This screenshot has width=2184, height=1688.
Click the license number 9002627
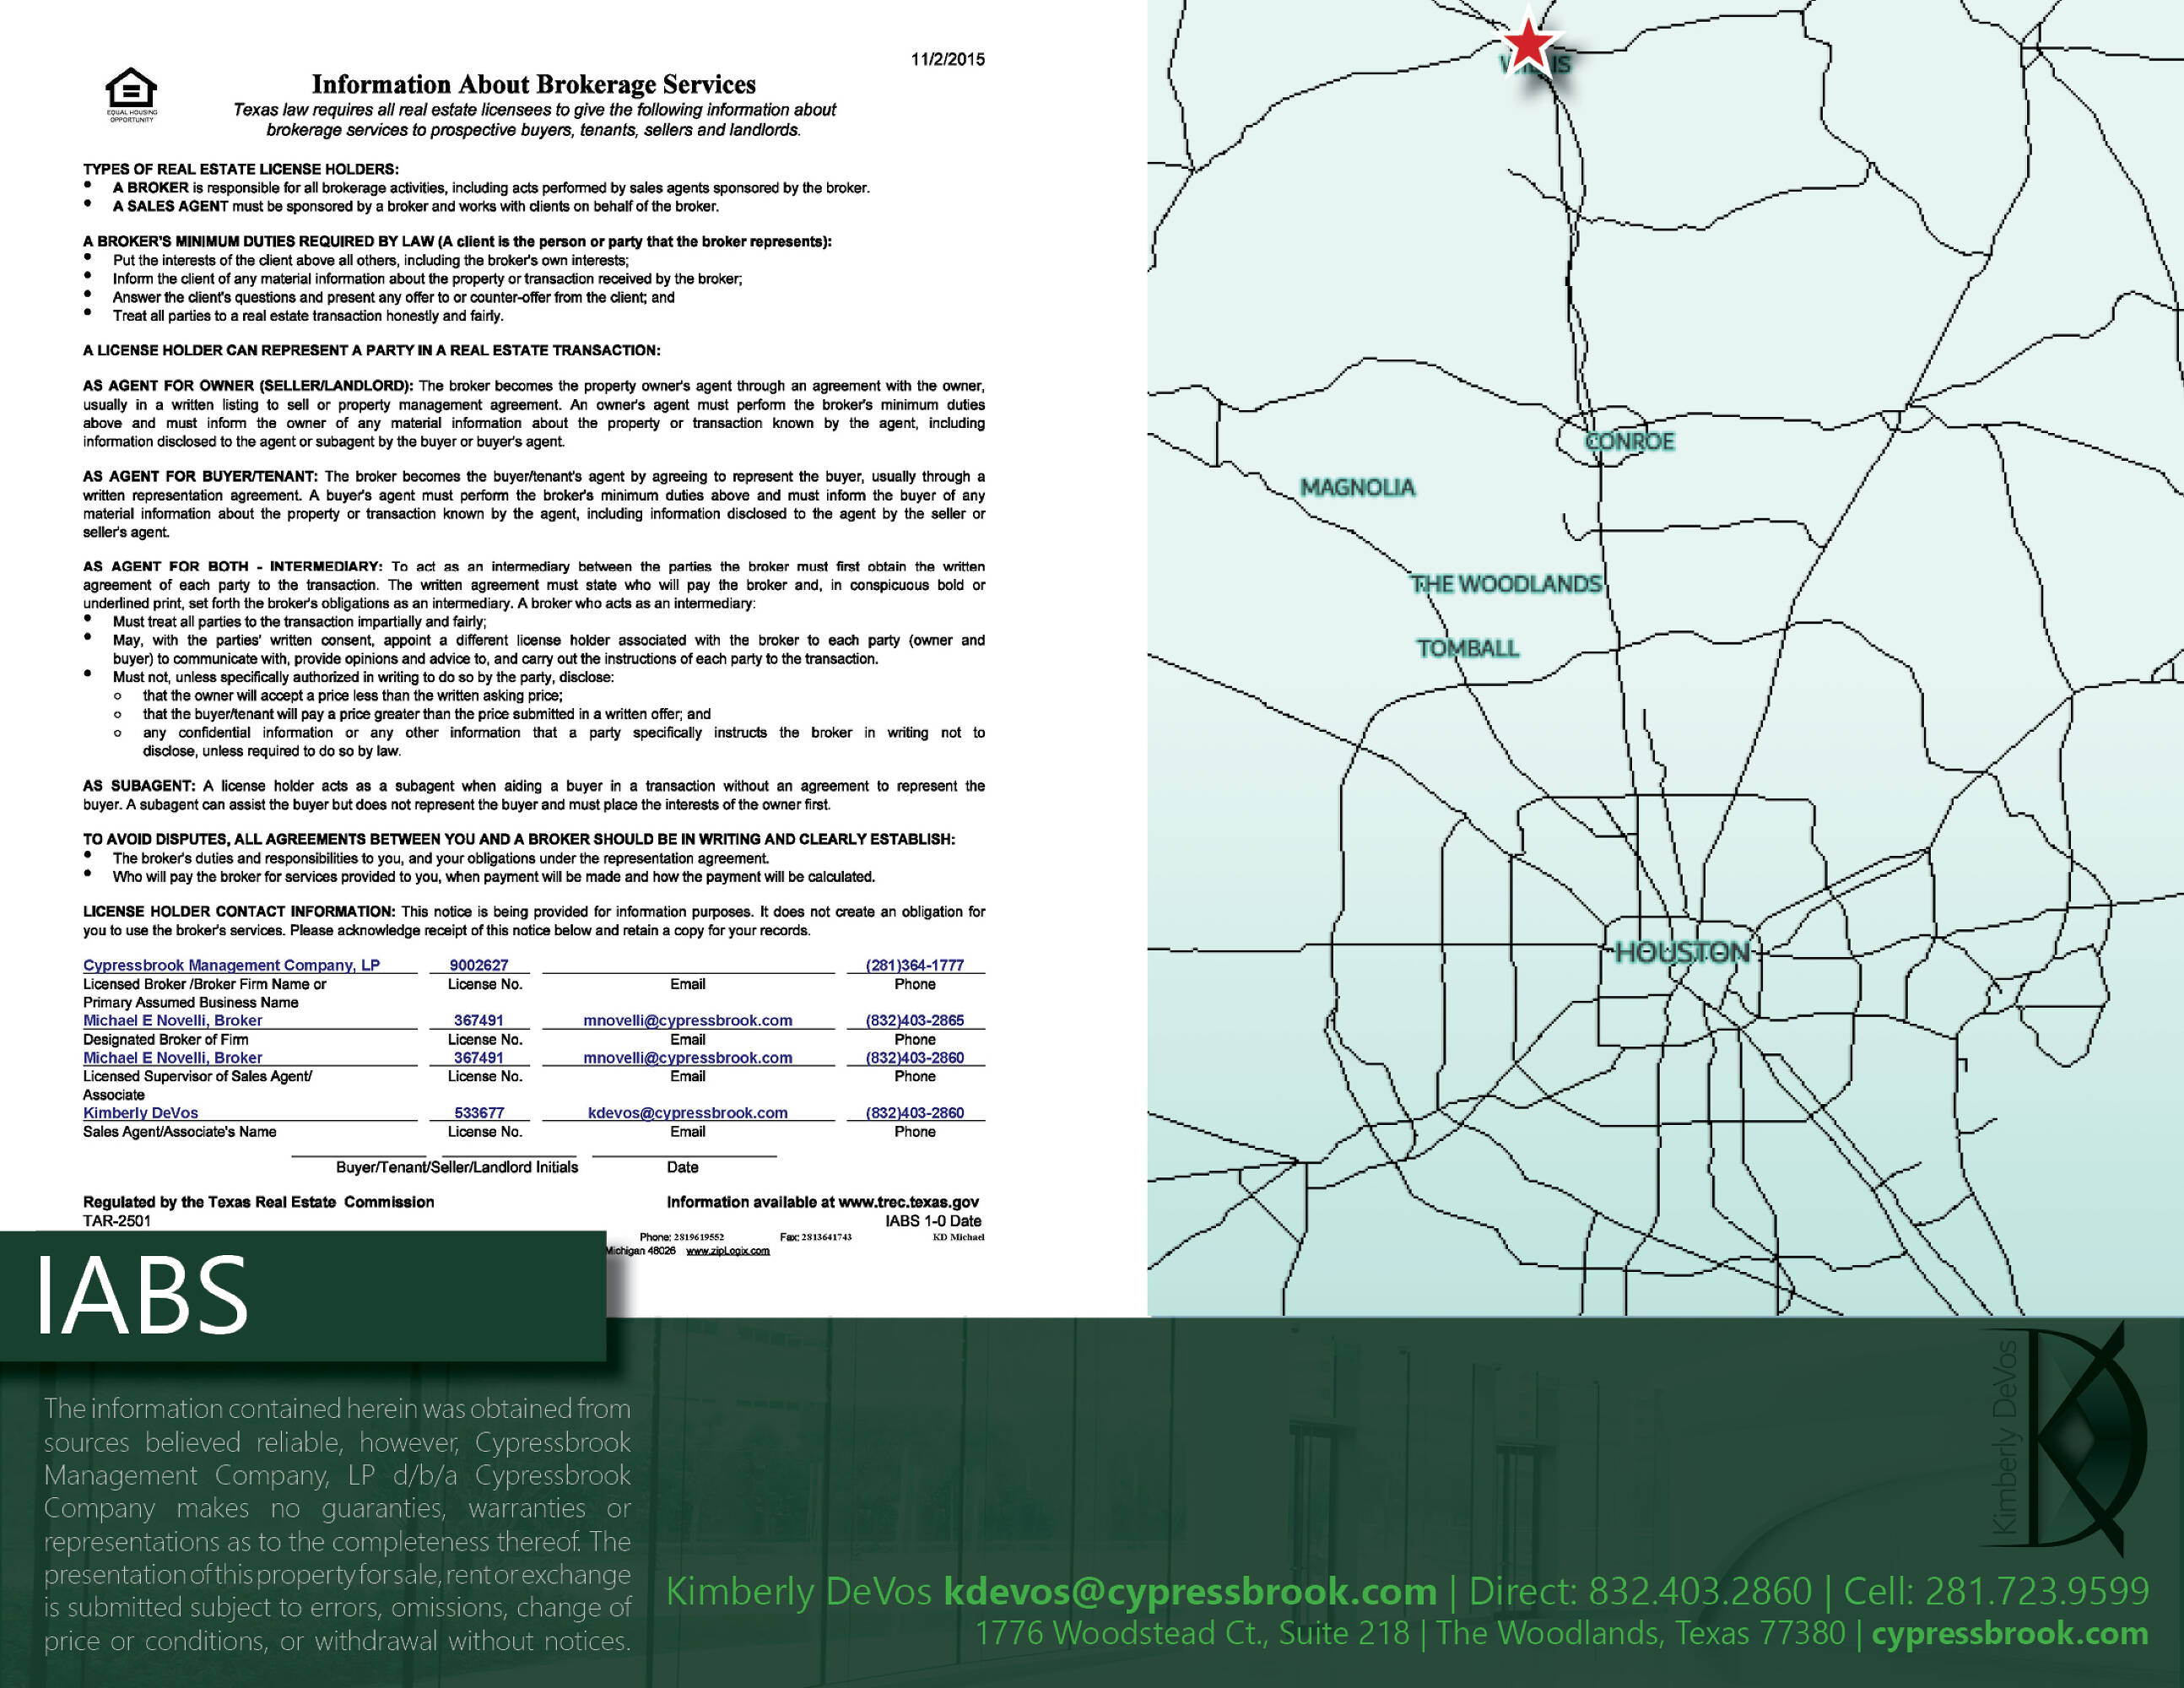478,965
